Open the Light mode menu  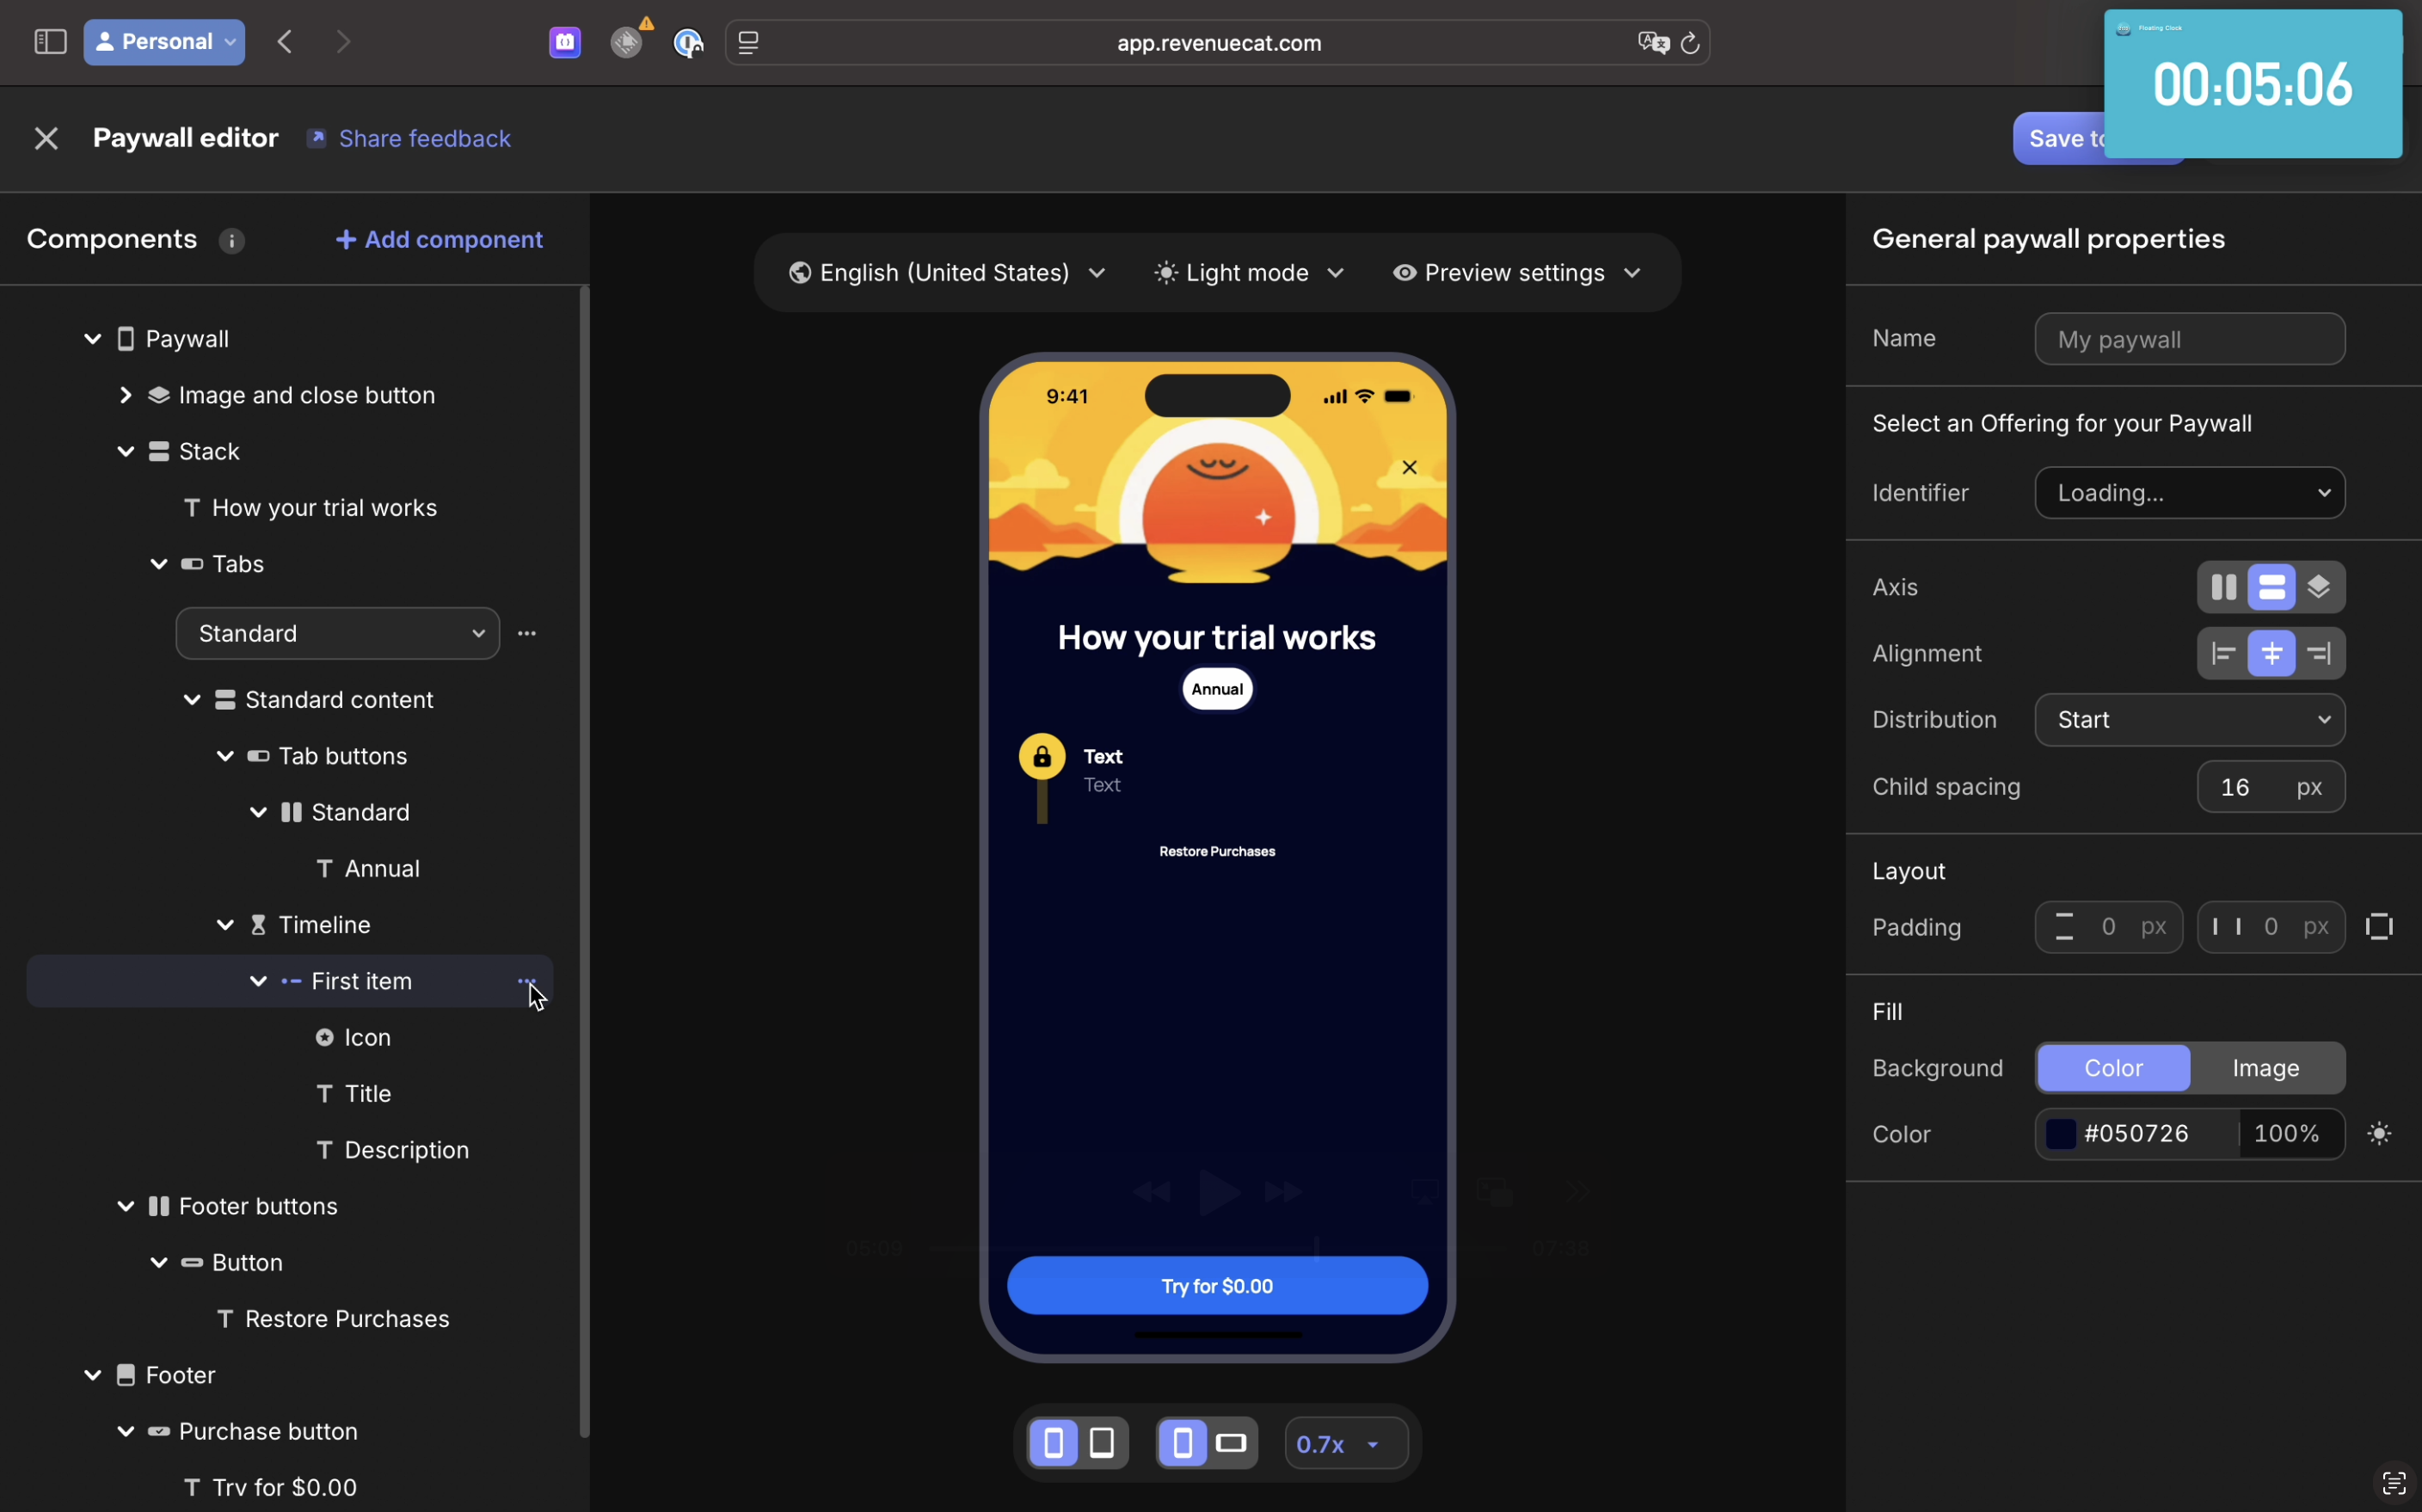1248,273
